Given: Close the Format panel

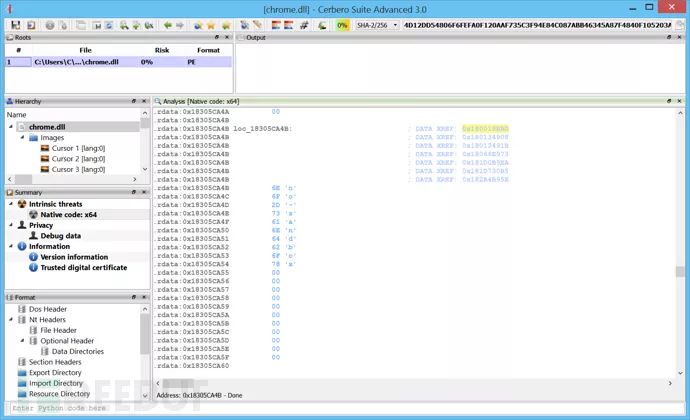Looking at the screenshot, I should [x=143, y=297].
